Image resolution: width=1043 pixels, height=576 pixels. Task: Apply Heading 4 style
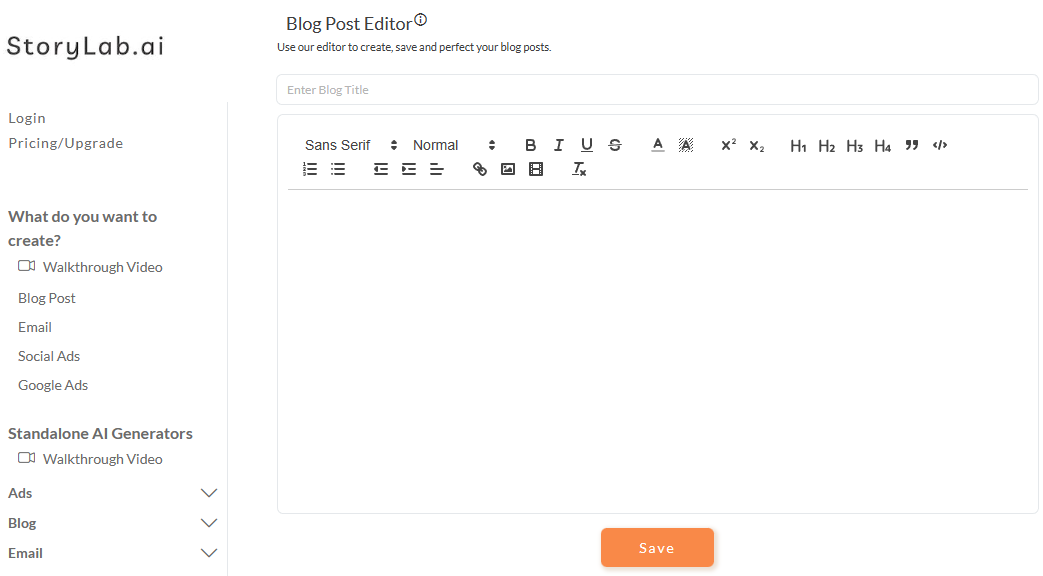(x=882, y=146)
